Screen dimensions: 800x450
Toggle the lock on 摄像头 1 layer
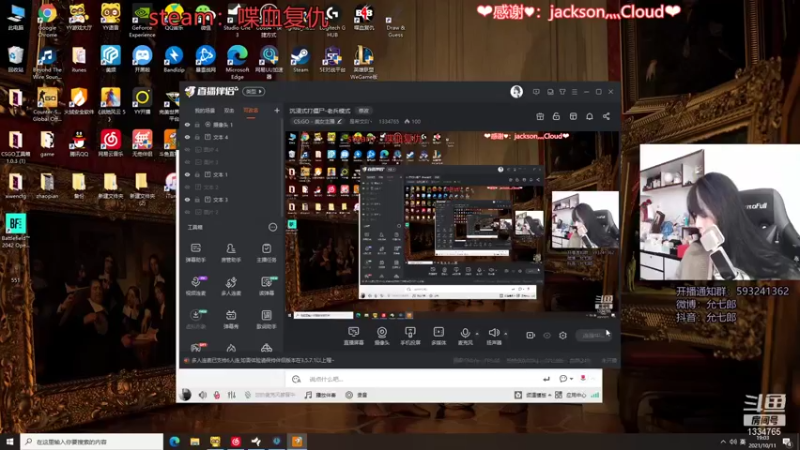click(x=197, y=124)
